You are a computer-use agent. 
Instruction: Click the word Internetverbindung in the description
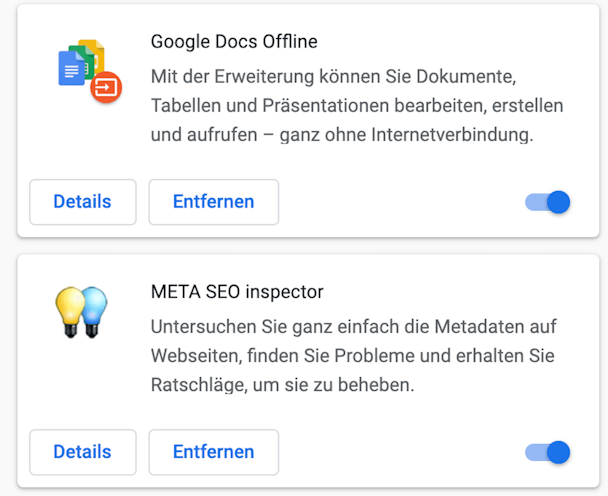pos(452,135)
